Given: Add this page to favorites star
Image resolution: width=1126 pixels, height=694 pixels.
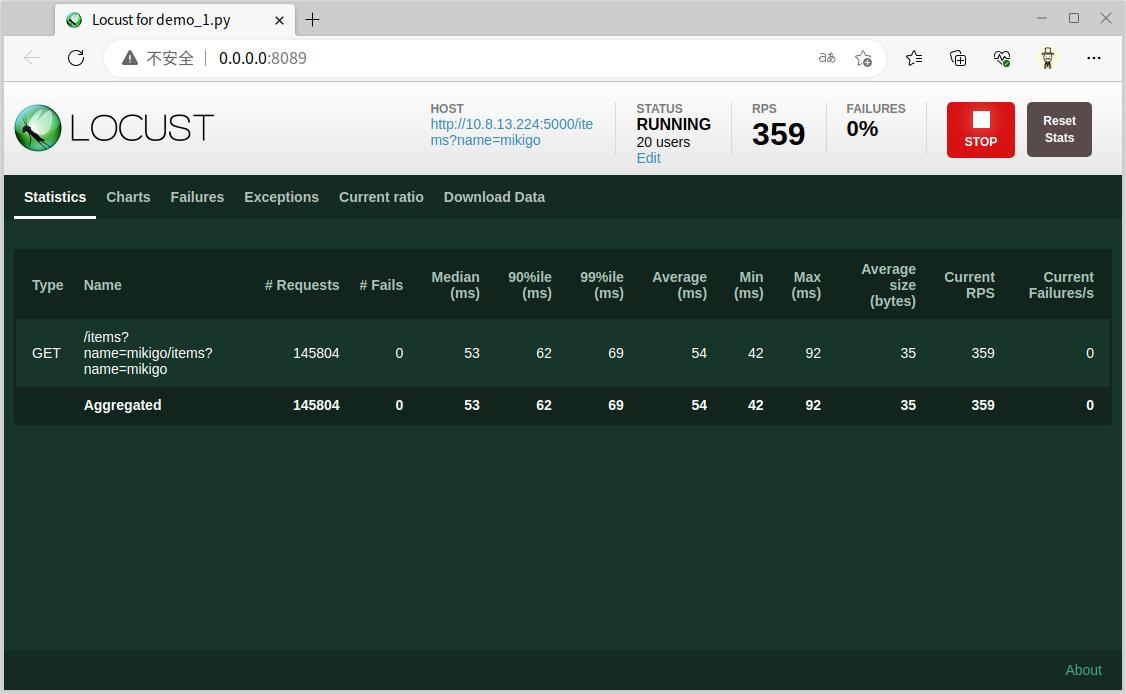Looking at the screenshot, I should pyautogui.click(x=863, y=58).
